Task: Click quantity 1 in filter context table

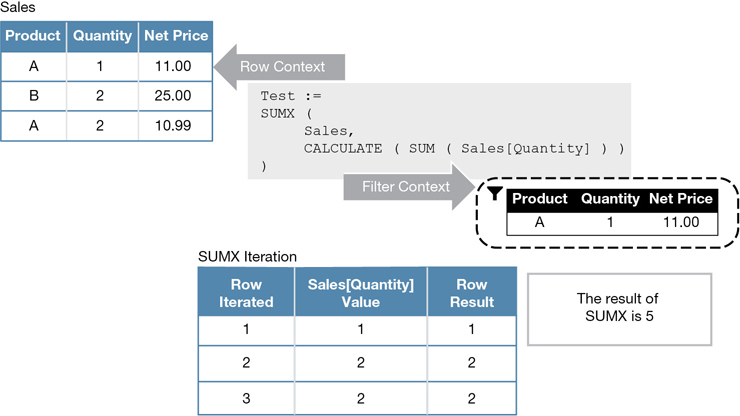Action: click(x=610, y=222)
